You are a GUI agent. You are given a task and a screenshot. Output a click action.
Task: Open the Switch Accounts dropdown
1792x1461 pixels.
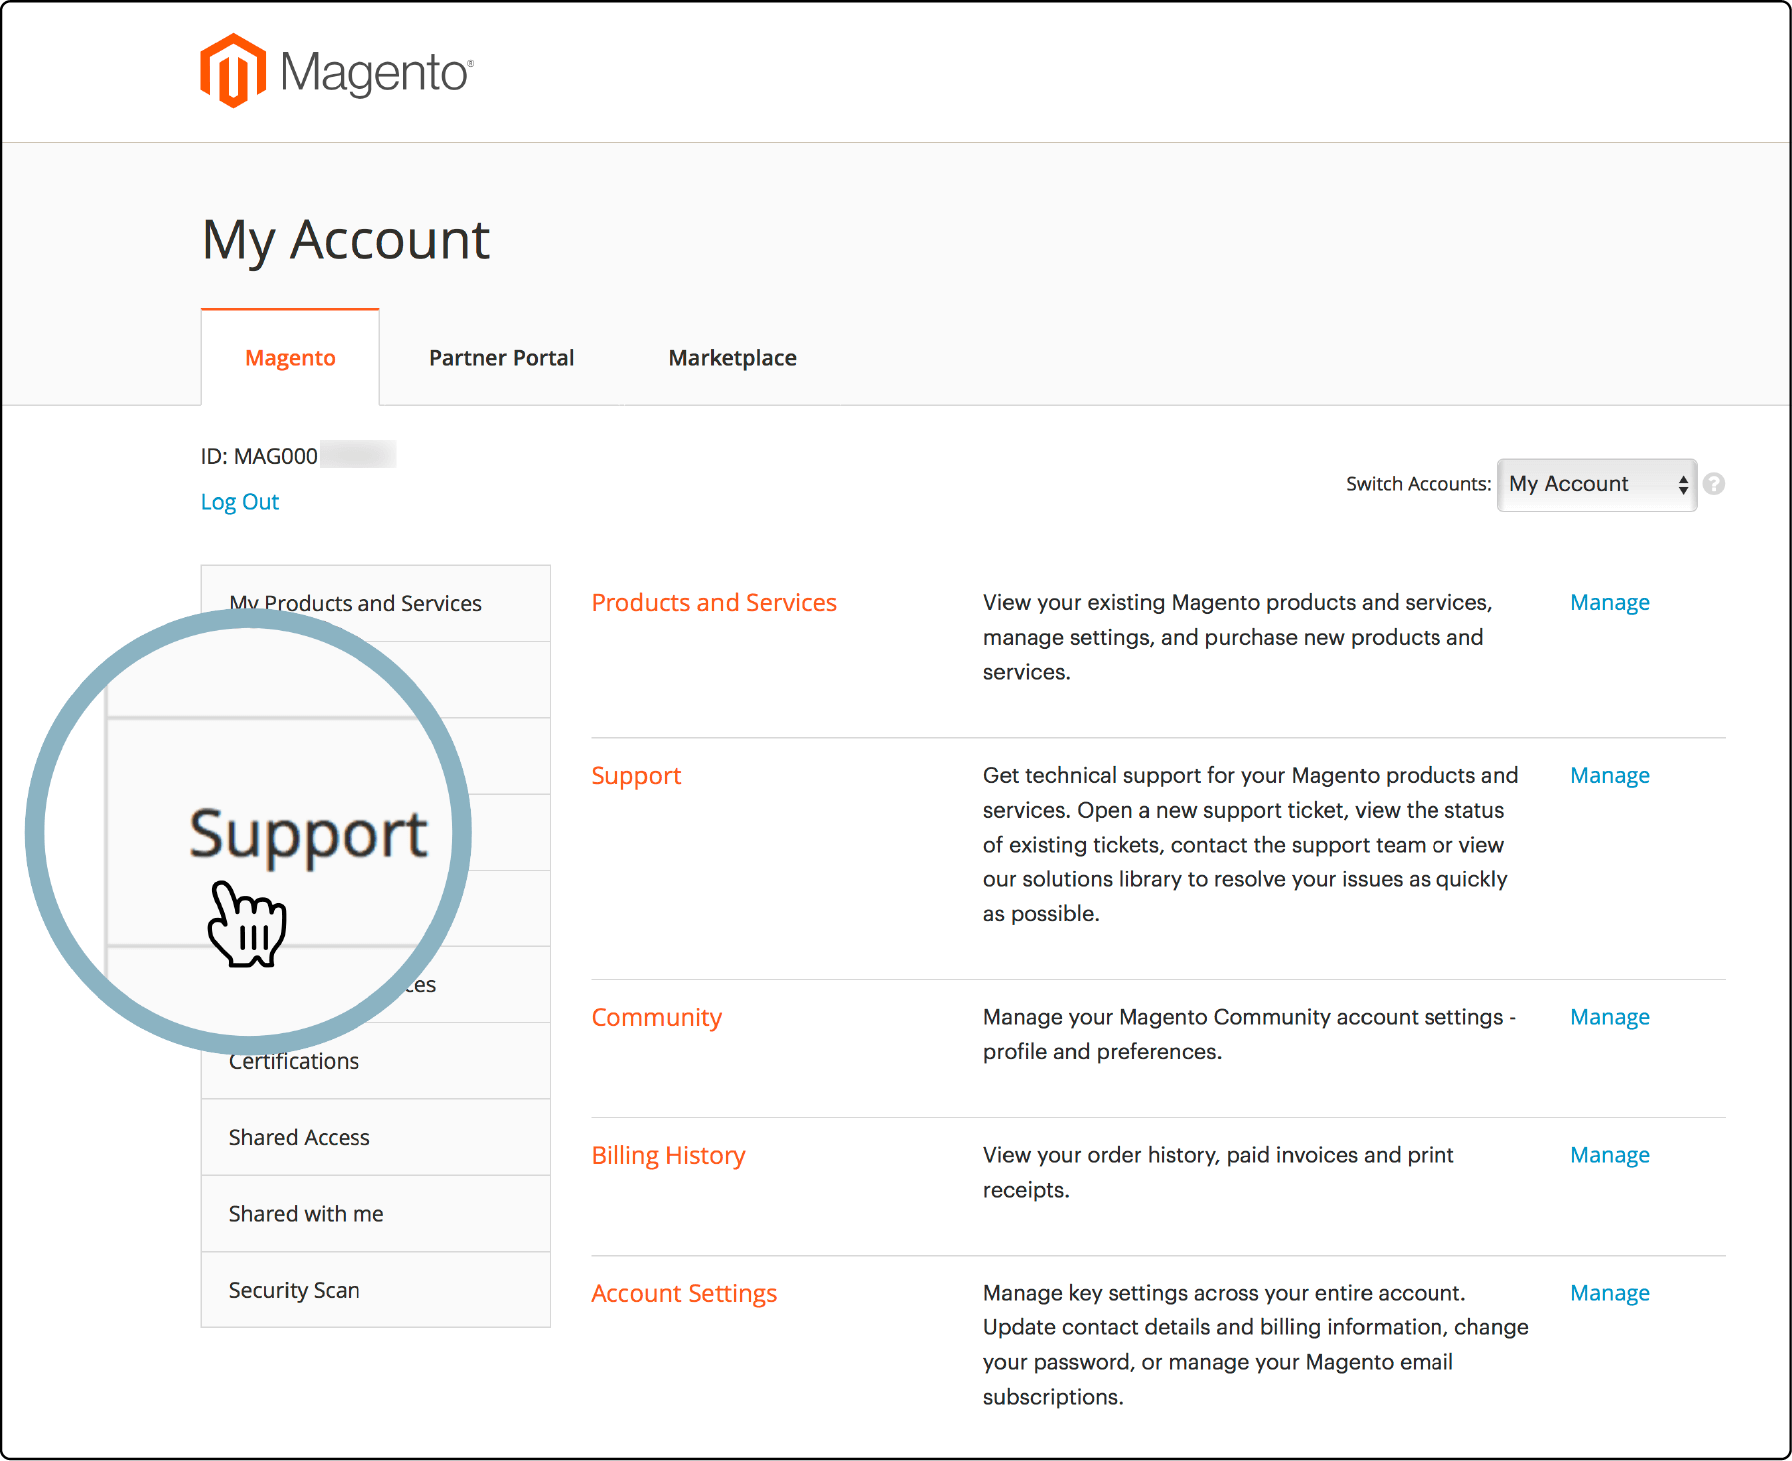click(1596, 484)
